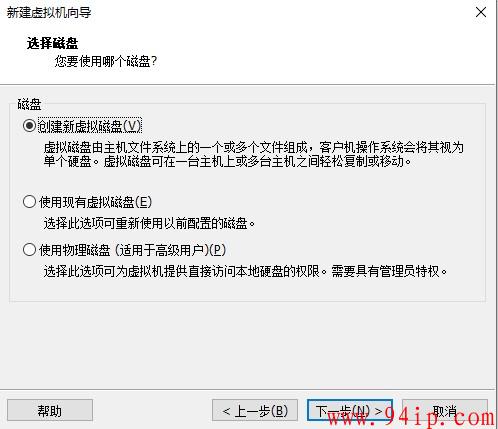Click description 选择此选项可重新使用以前配置的磁盘

[x=149, y=223]
